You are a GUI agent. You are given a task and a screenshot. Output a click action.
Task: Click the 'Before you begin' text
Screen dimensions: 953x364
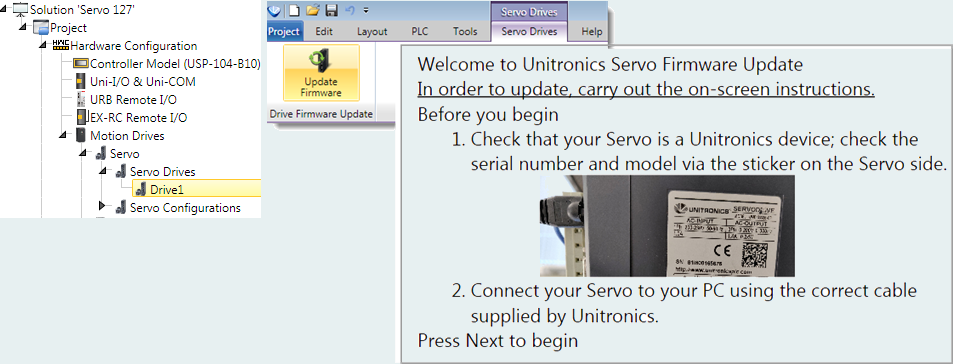(488, 114)
